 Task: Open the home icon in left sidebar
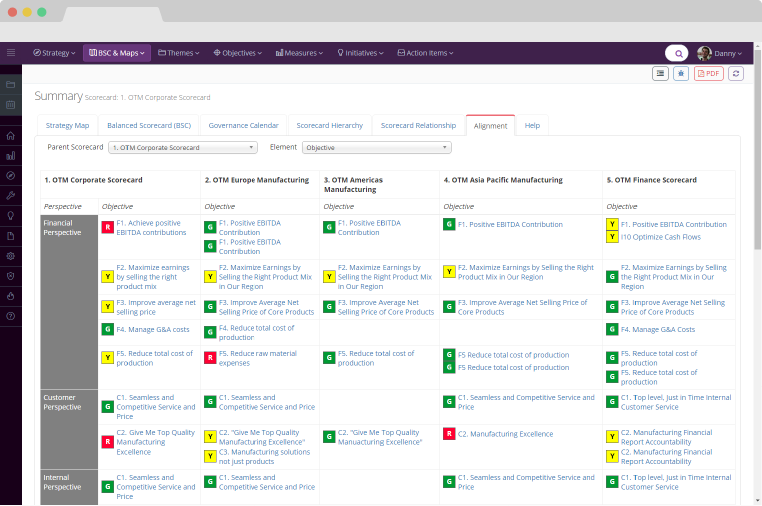pos(11,136)
